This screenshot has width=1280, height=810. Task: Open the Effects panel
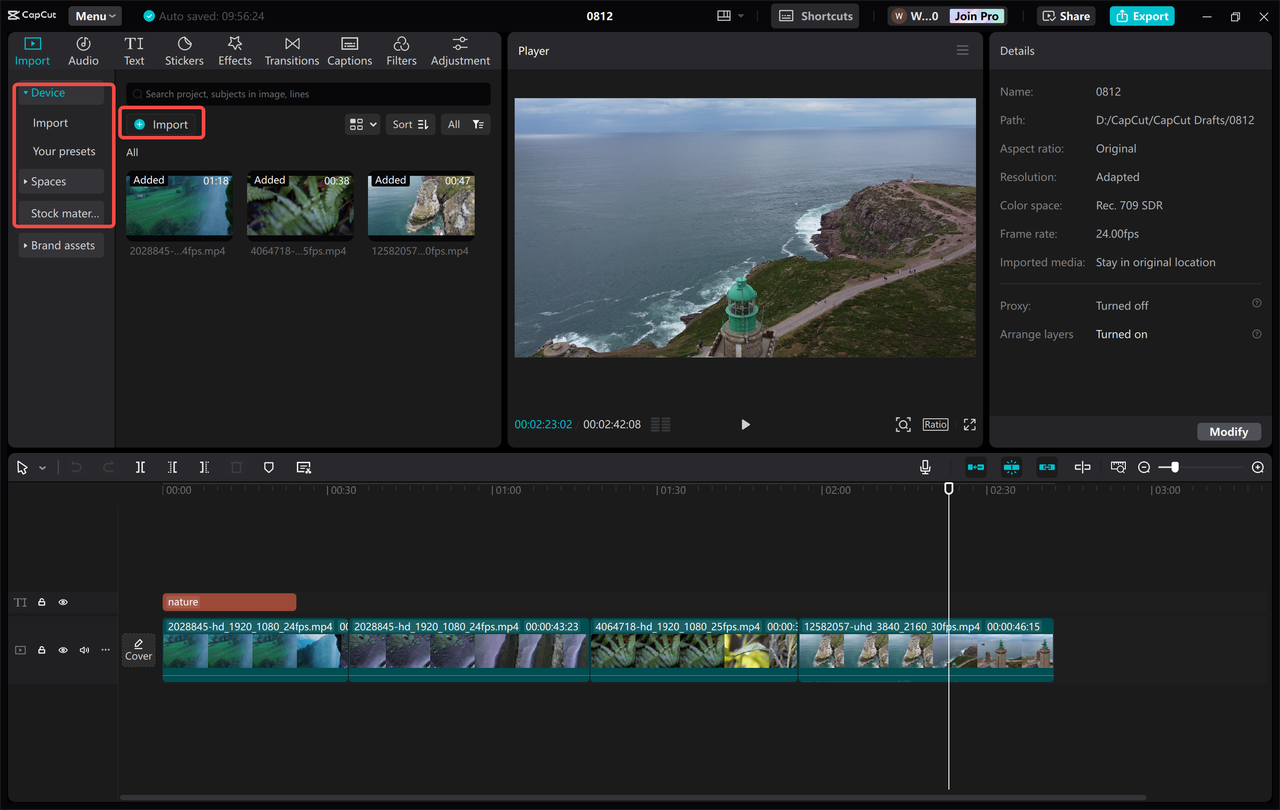234,50
